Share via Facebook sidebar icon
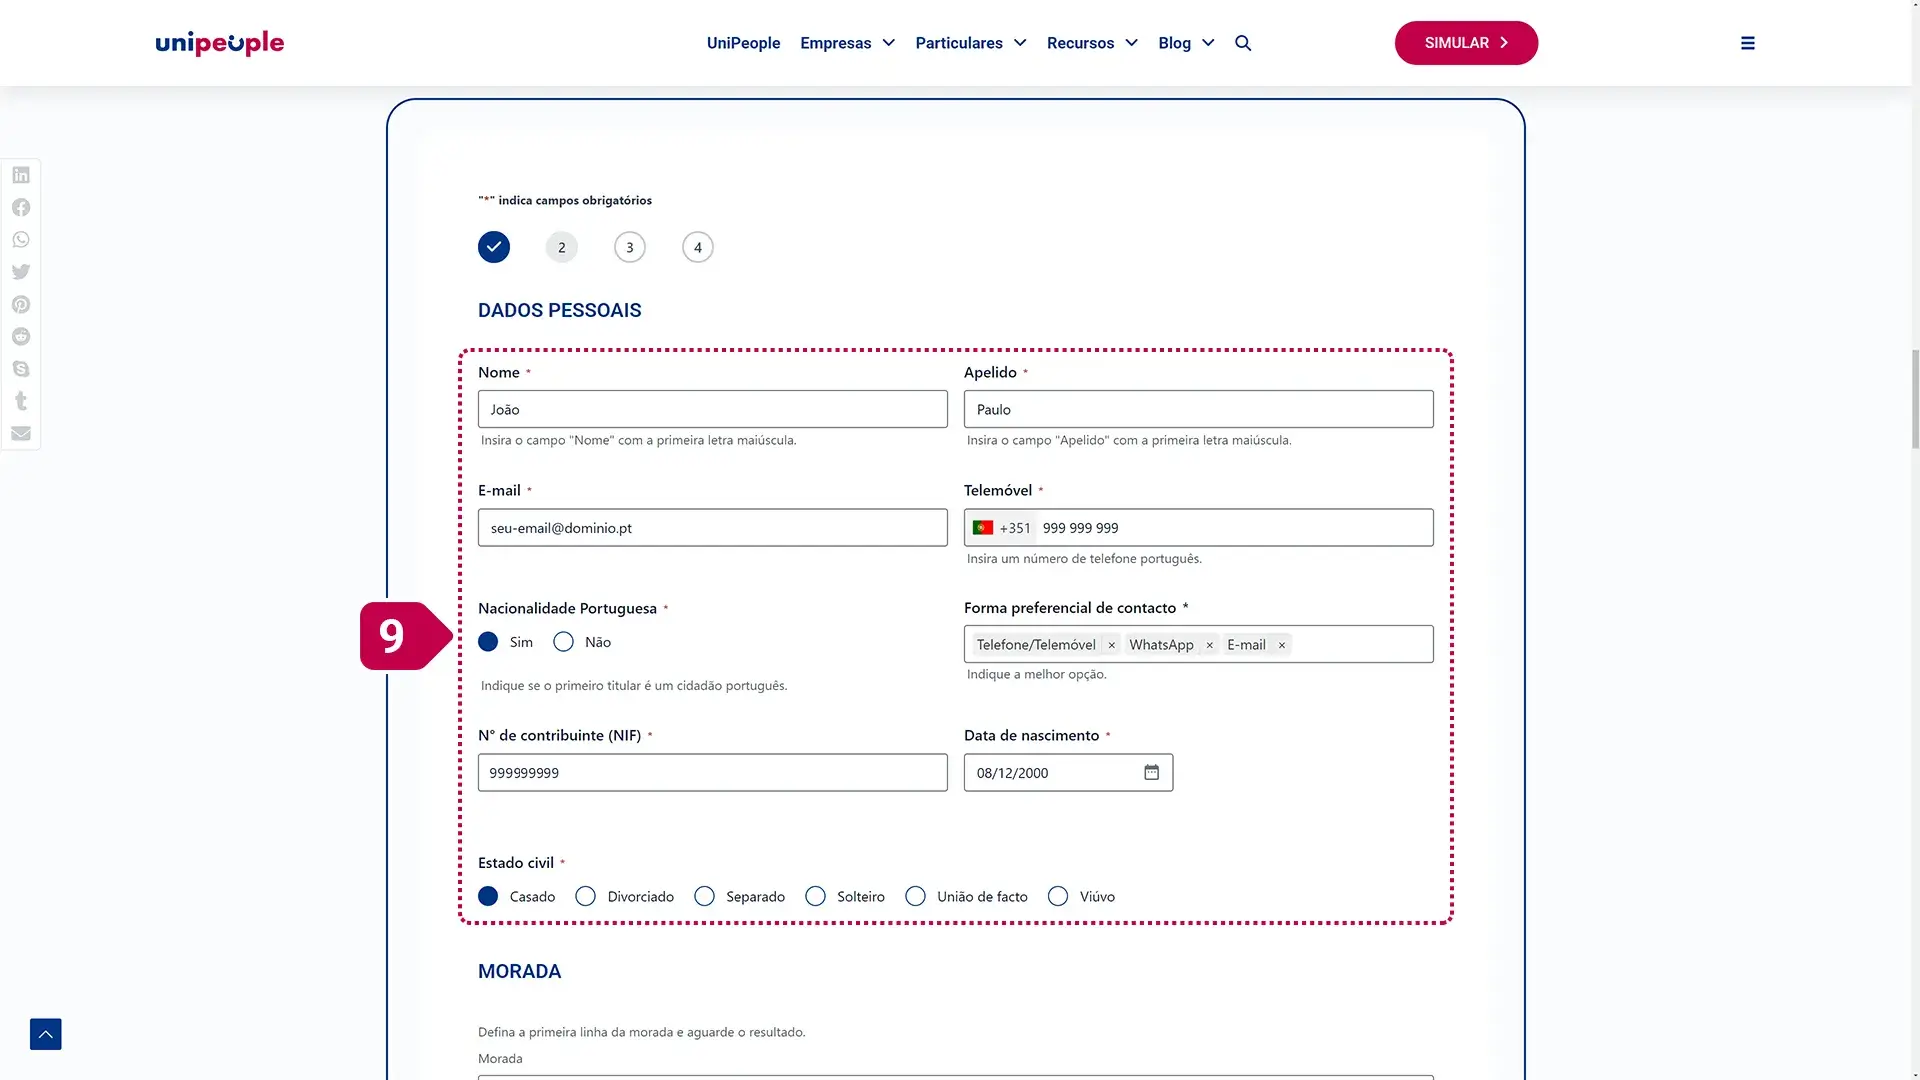 pyautogui.click(x=21, y=207)
